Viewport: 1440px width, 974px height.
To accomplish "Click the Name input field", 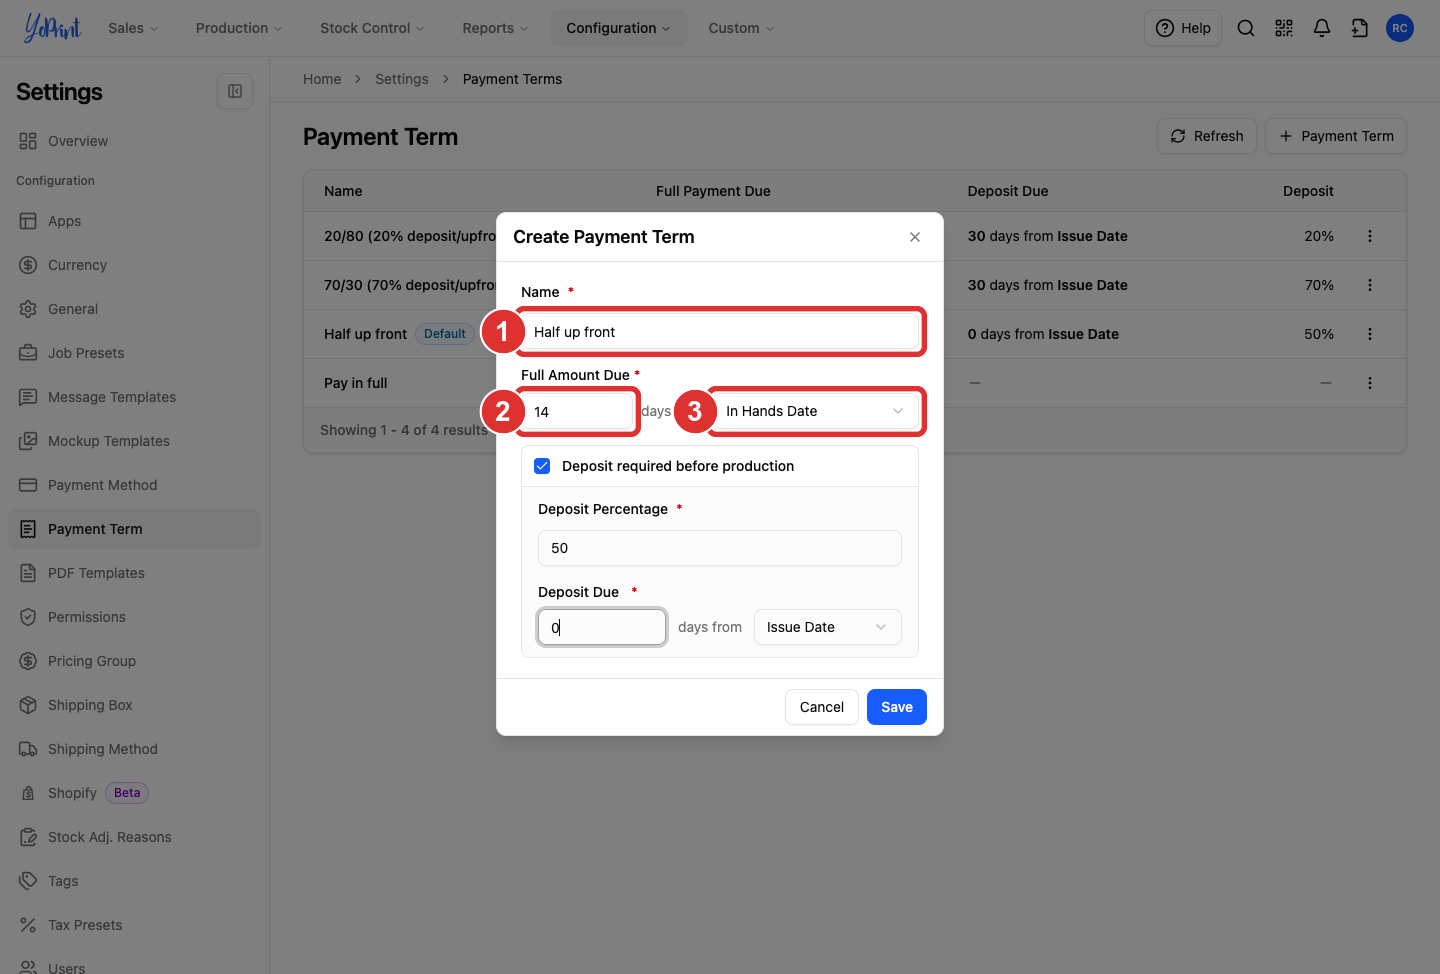I will [x=720, y=332].
